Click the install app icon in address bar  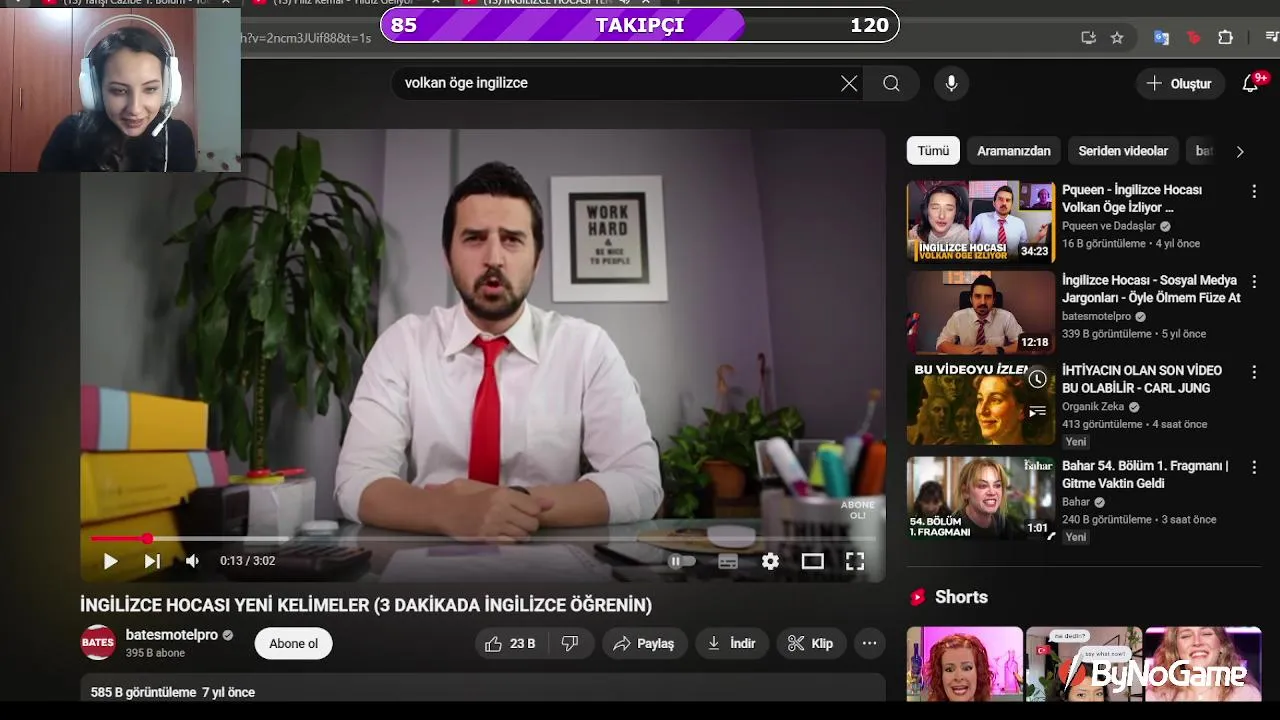click(x=1089, y=38)
